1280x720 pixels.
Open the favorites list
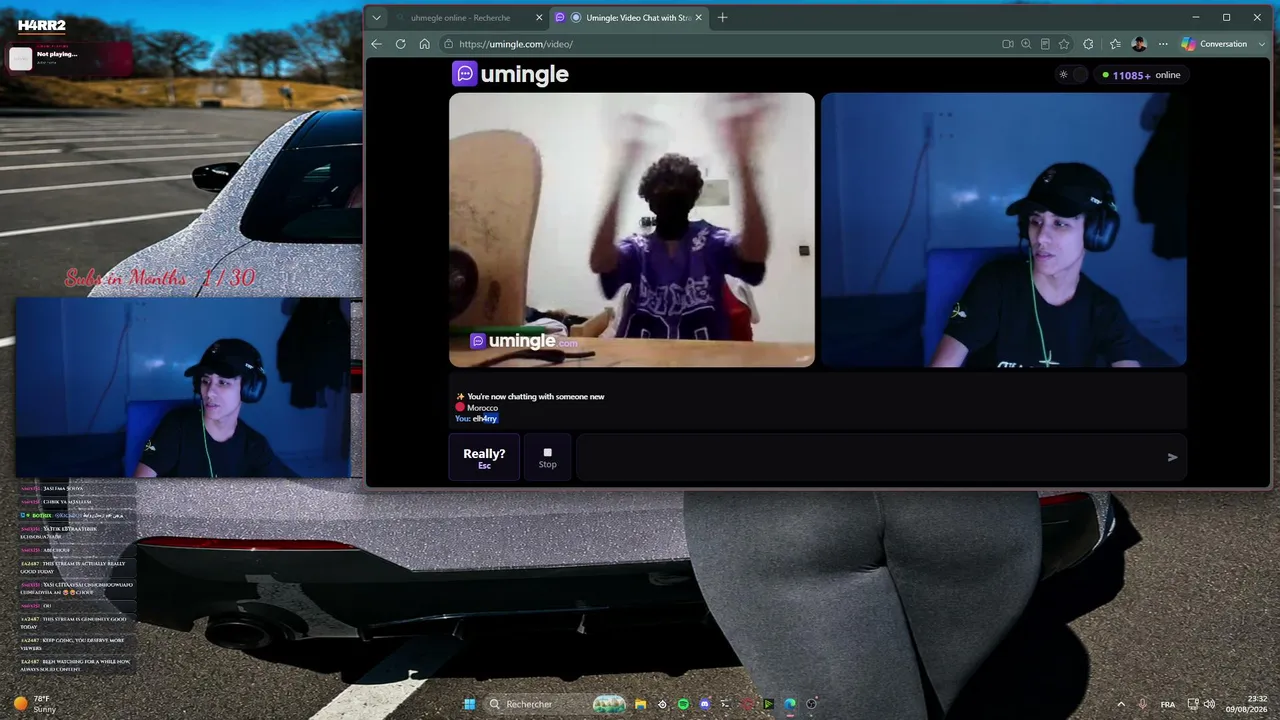click(1115, 44)
